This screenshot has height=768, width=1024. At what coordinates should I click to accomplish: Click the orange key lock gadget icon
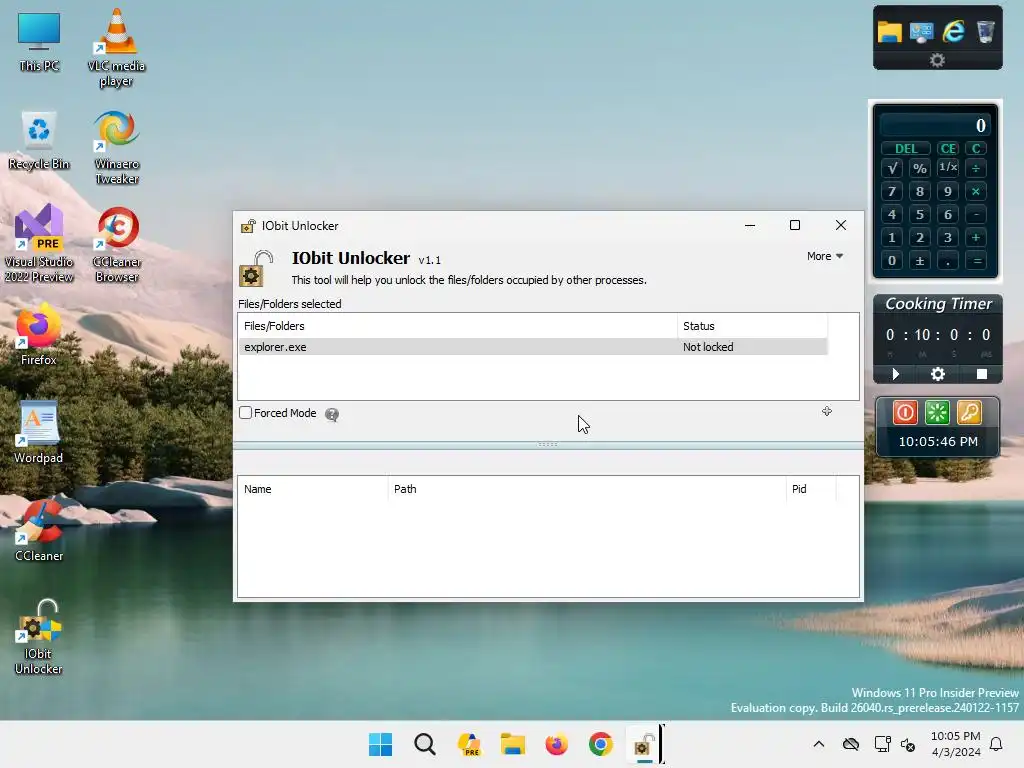tap(969, 413)
